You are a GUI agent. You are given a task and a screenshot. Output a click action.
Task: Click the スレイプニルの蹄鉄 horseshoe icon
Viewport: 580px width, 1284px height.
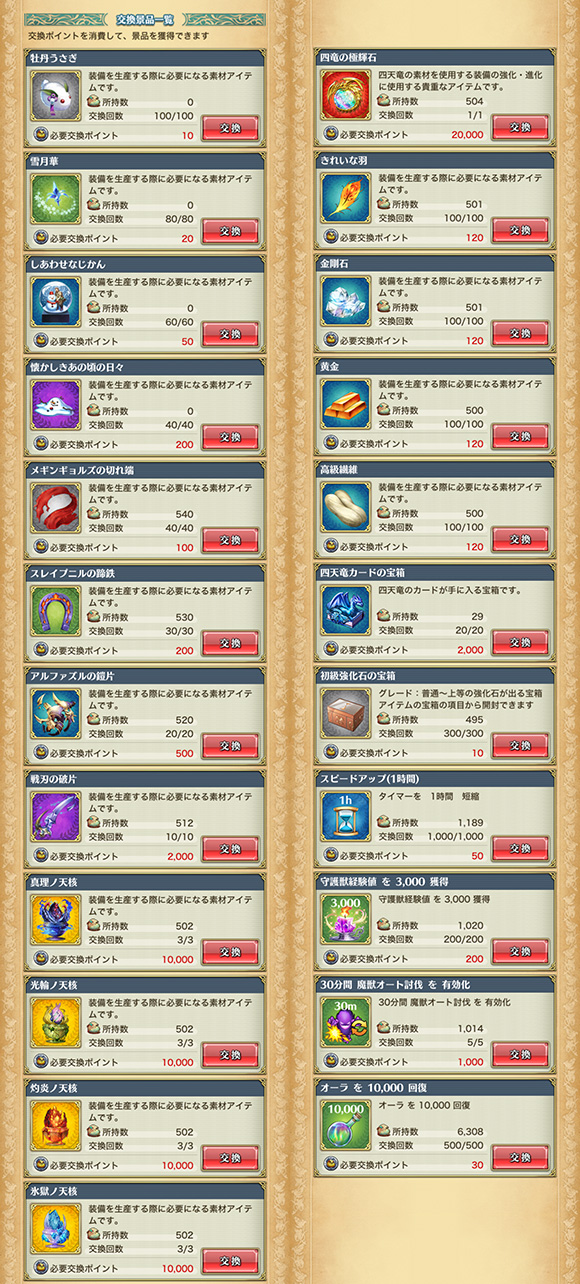point(56,612)
